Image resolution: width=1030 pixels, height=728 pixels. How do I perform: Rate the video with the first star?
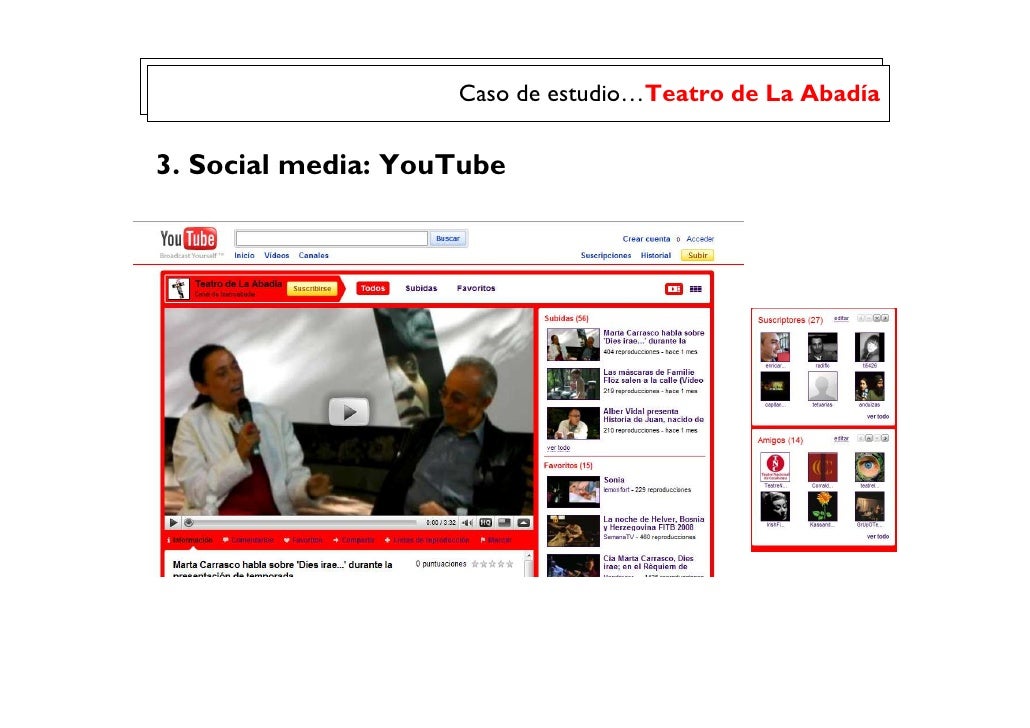pos(475,564)
